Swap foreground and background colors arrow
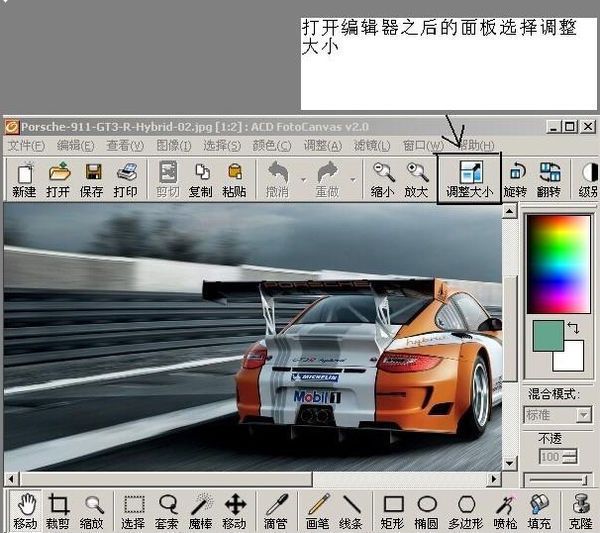Screen dimensions: 600x533 point(574,328)
